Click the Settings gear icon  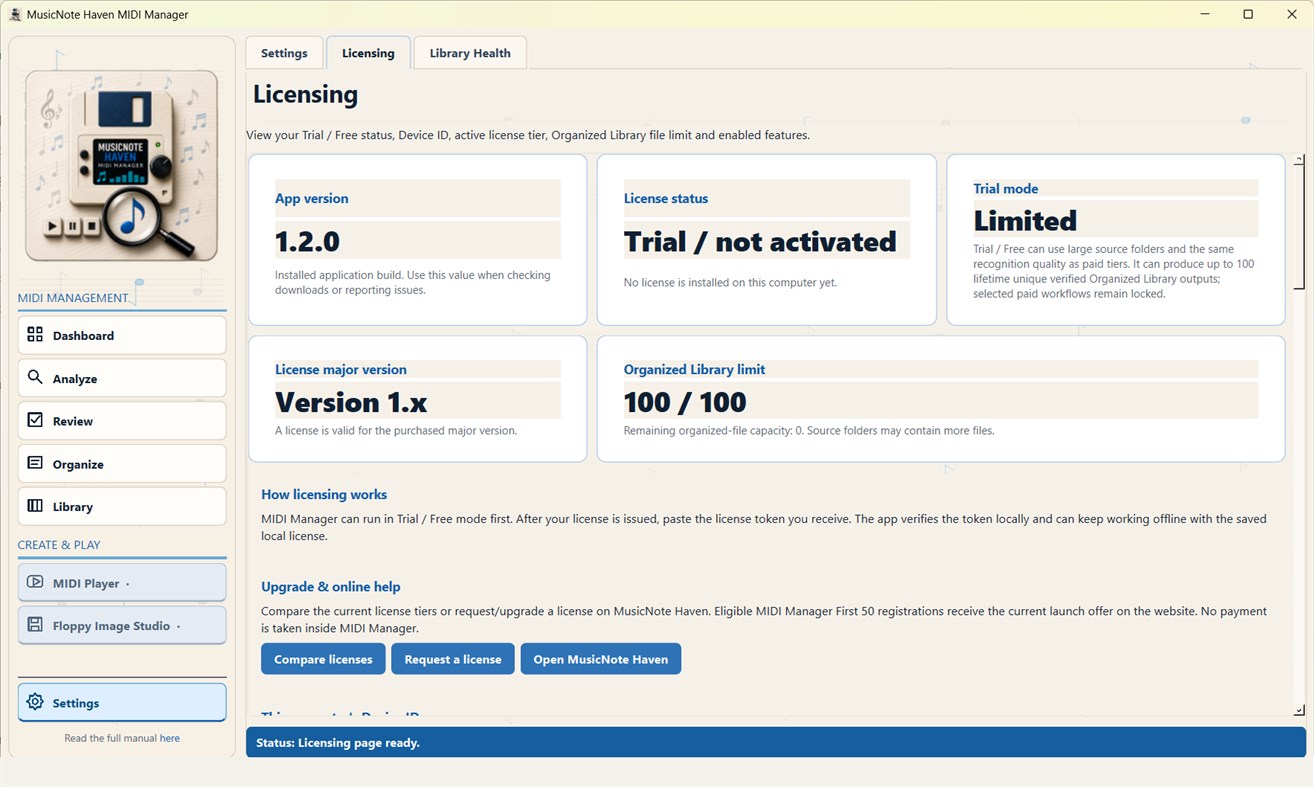(35, 702)
